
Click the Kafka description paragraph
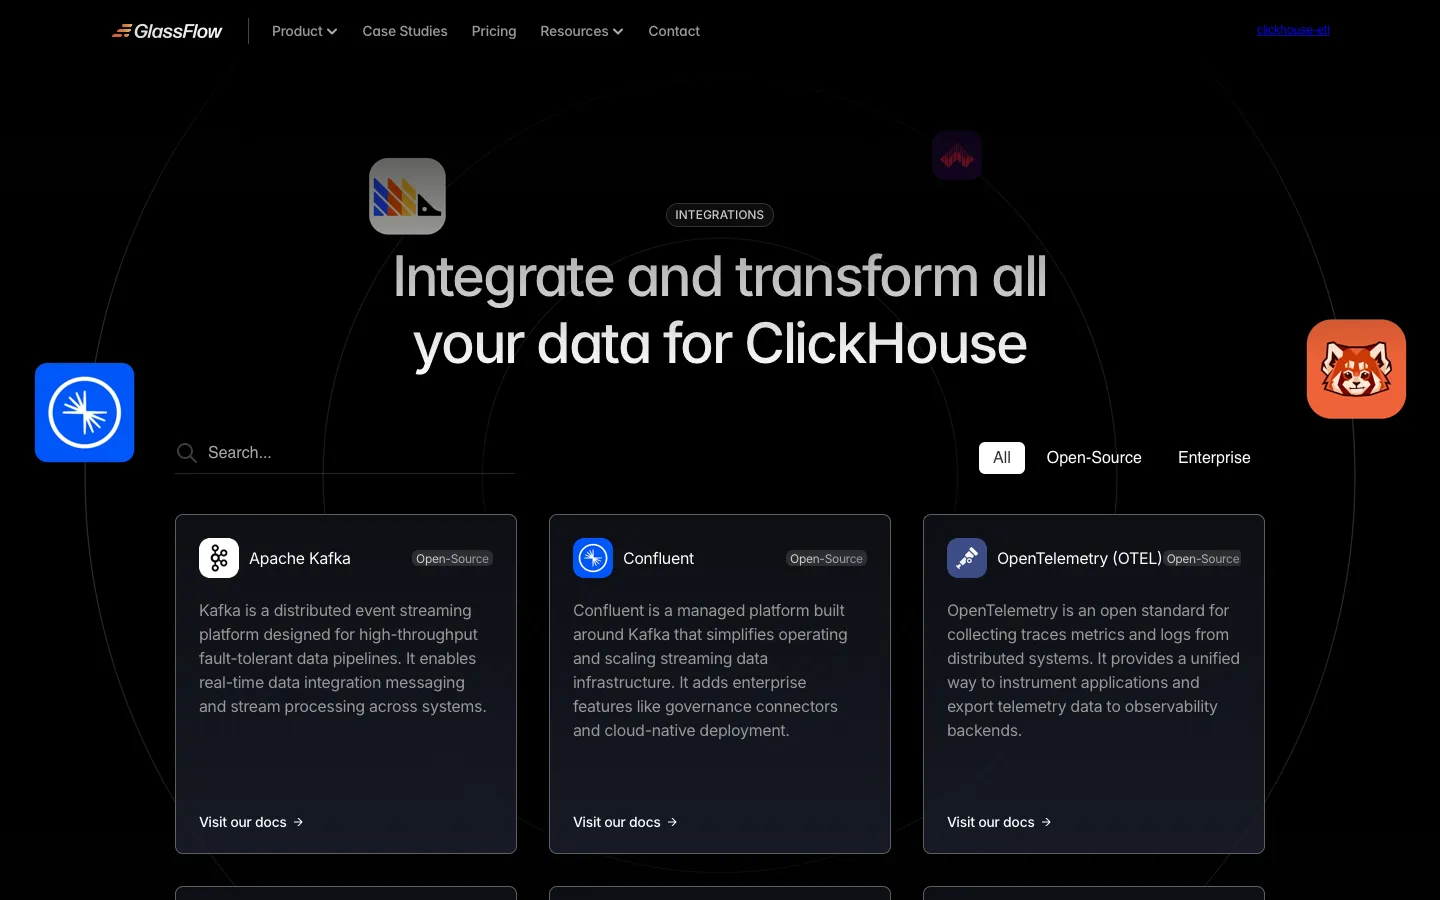[x=343, y=658]
